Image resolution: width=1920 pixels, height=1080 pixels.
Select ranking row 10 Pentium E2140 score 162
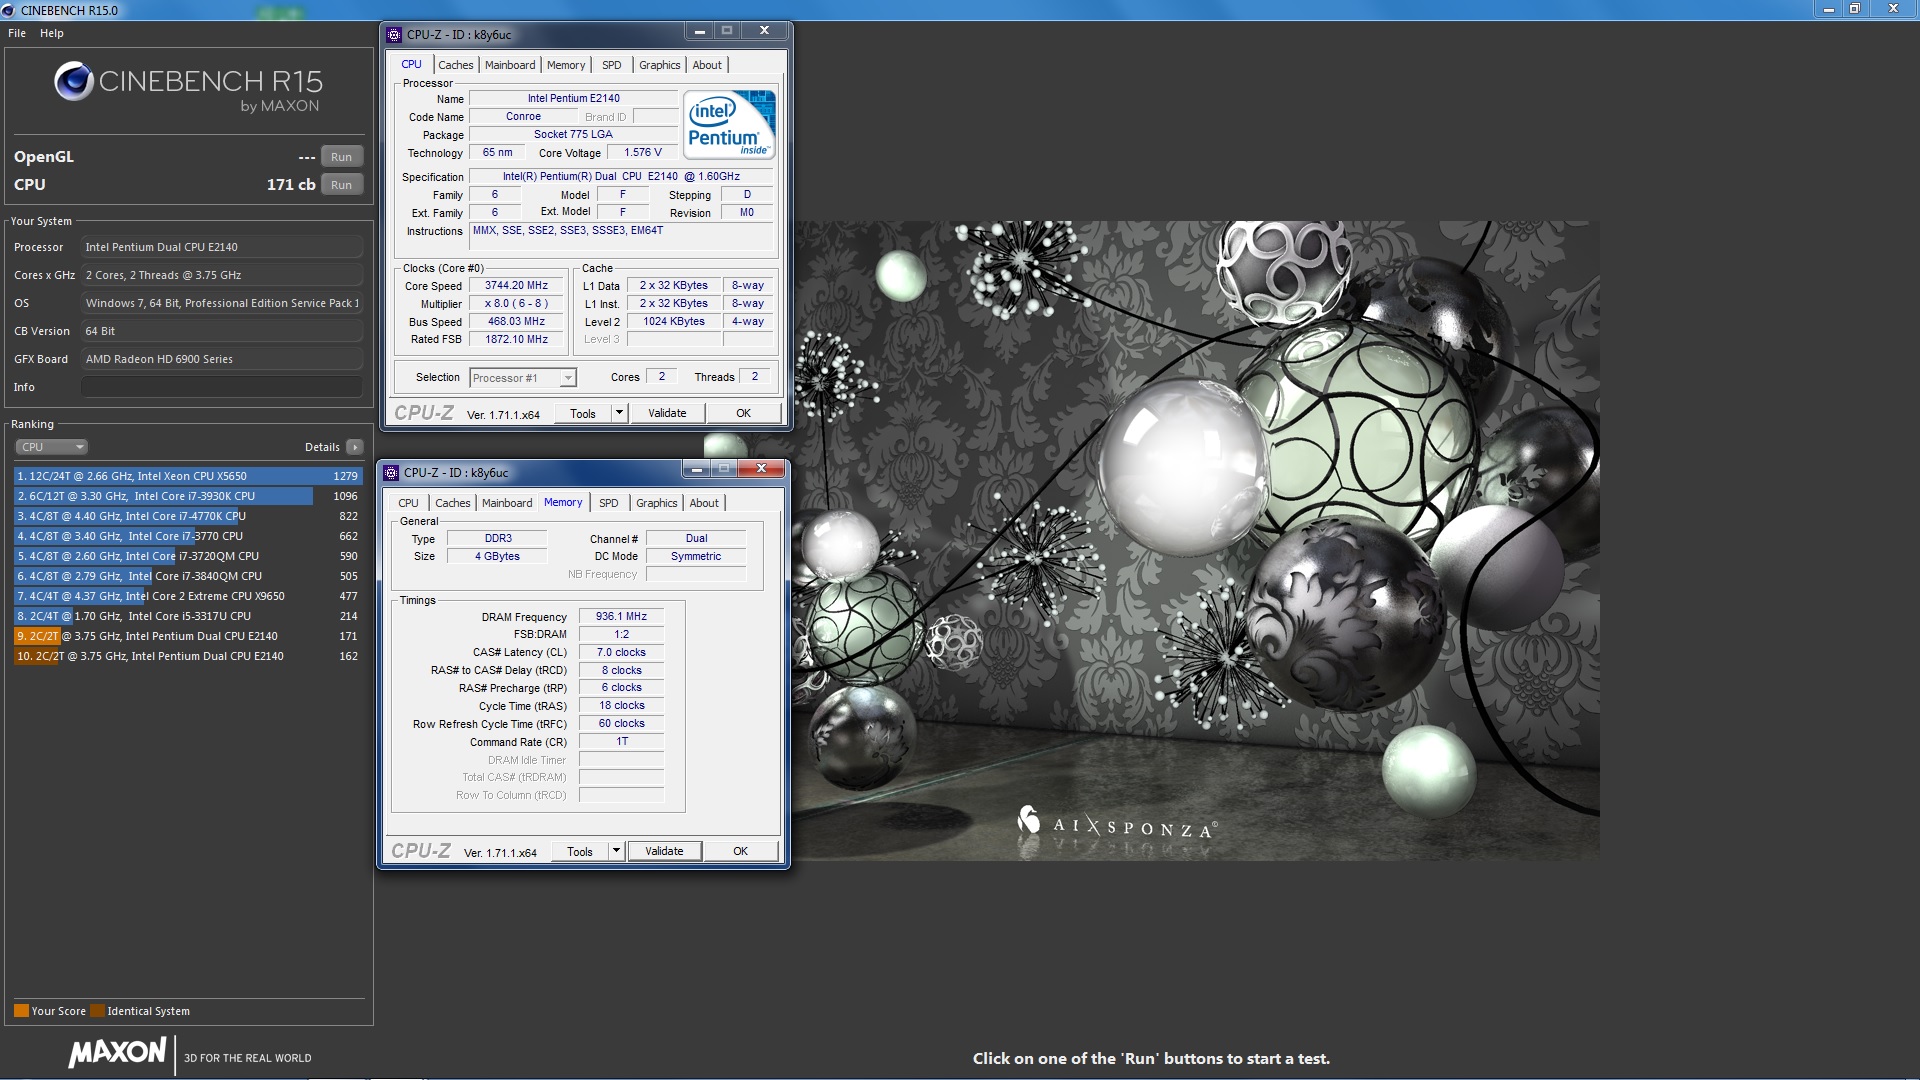tap(188, 656)
